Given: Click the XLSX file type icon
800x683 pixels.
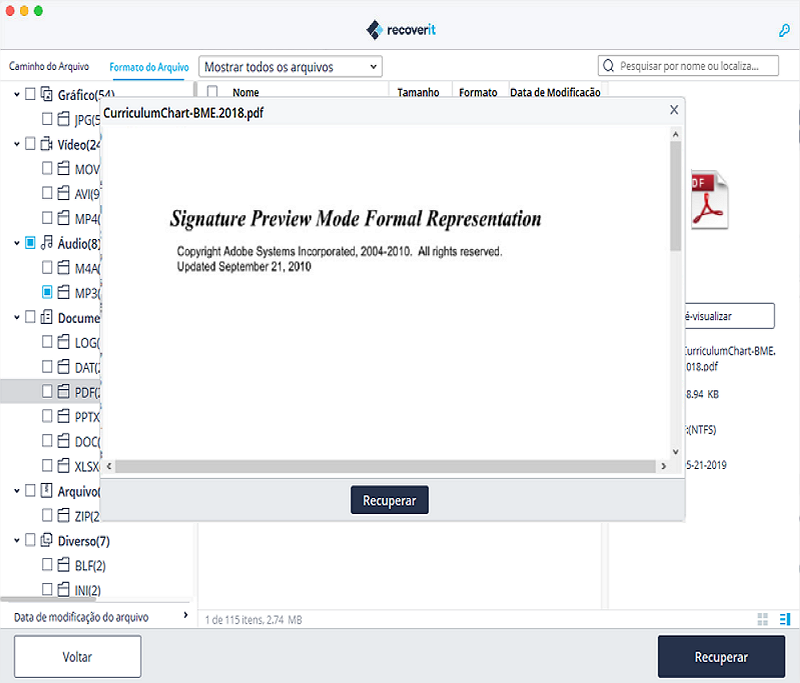Looking at the screenshot, I should [63, 466].
